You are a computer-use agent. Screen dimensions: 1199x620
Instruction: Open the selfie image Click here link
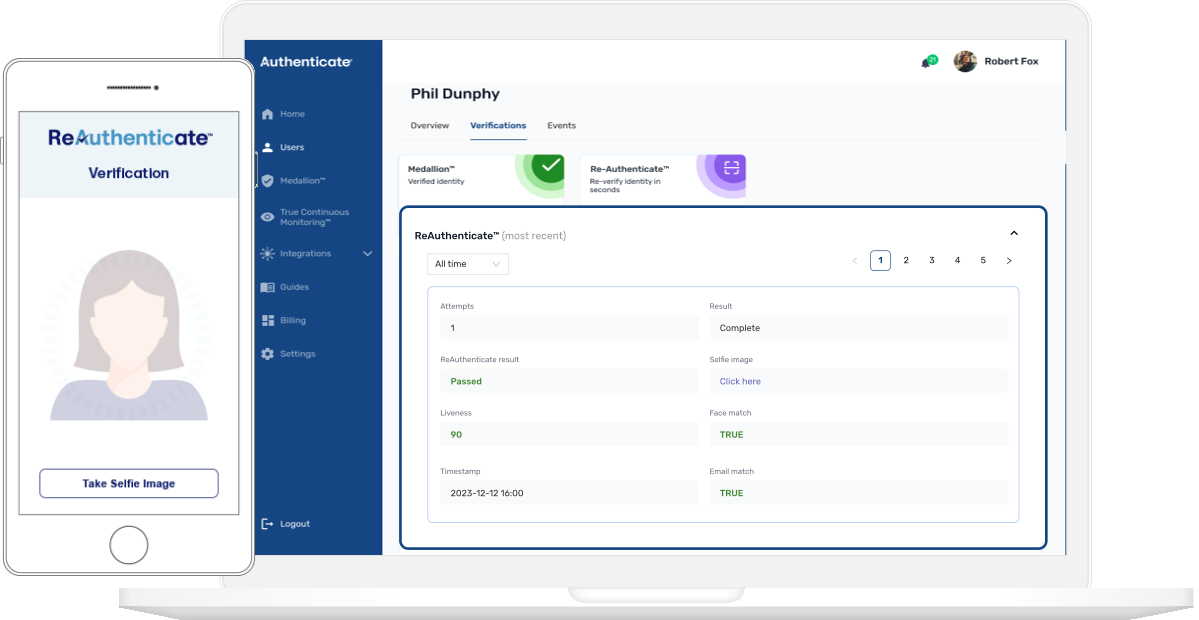pos(740,381)
